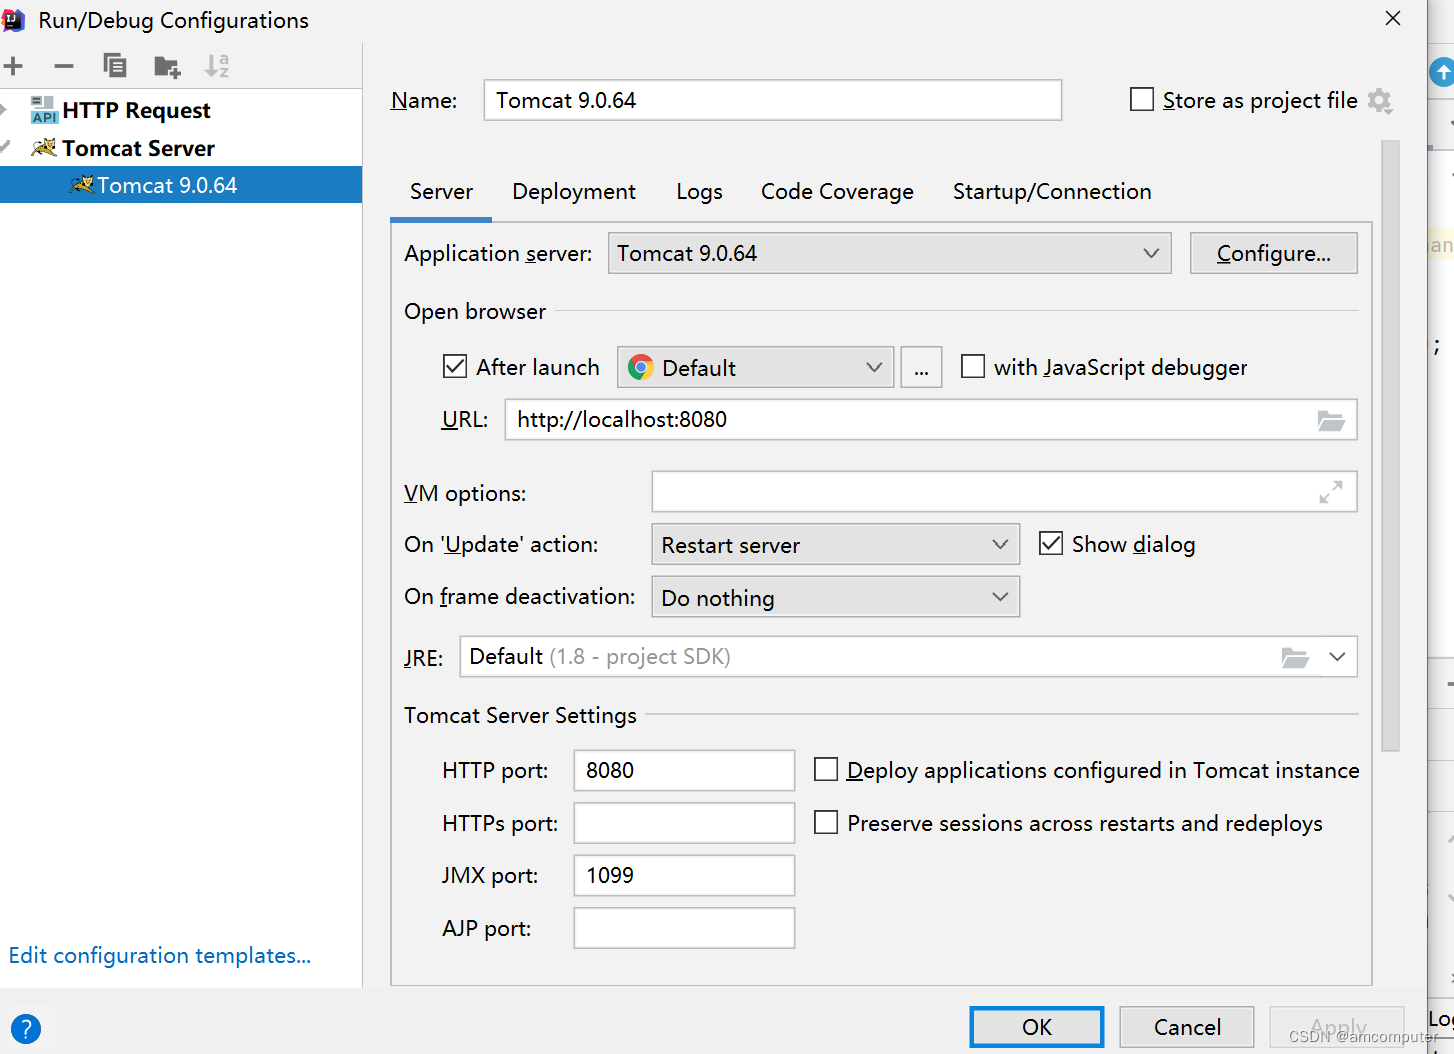Sort configurations alphabetically
Image resolution: width=1454 pixels, height=1054 pixels.
point(217,66)
